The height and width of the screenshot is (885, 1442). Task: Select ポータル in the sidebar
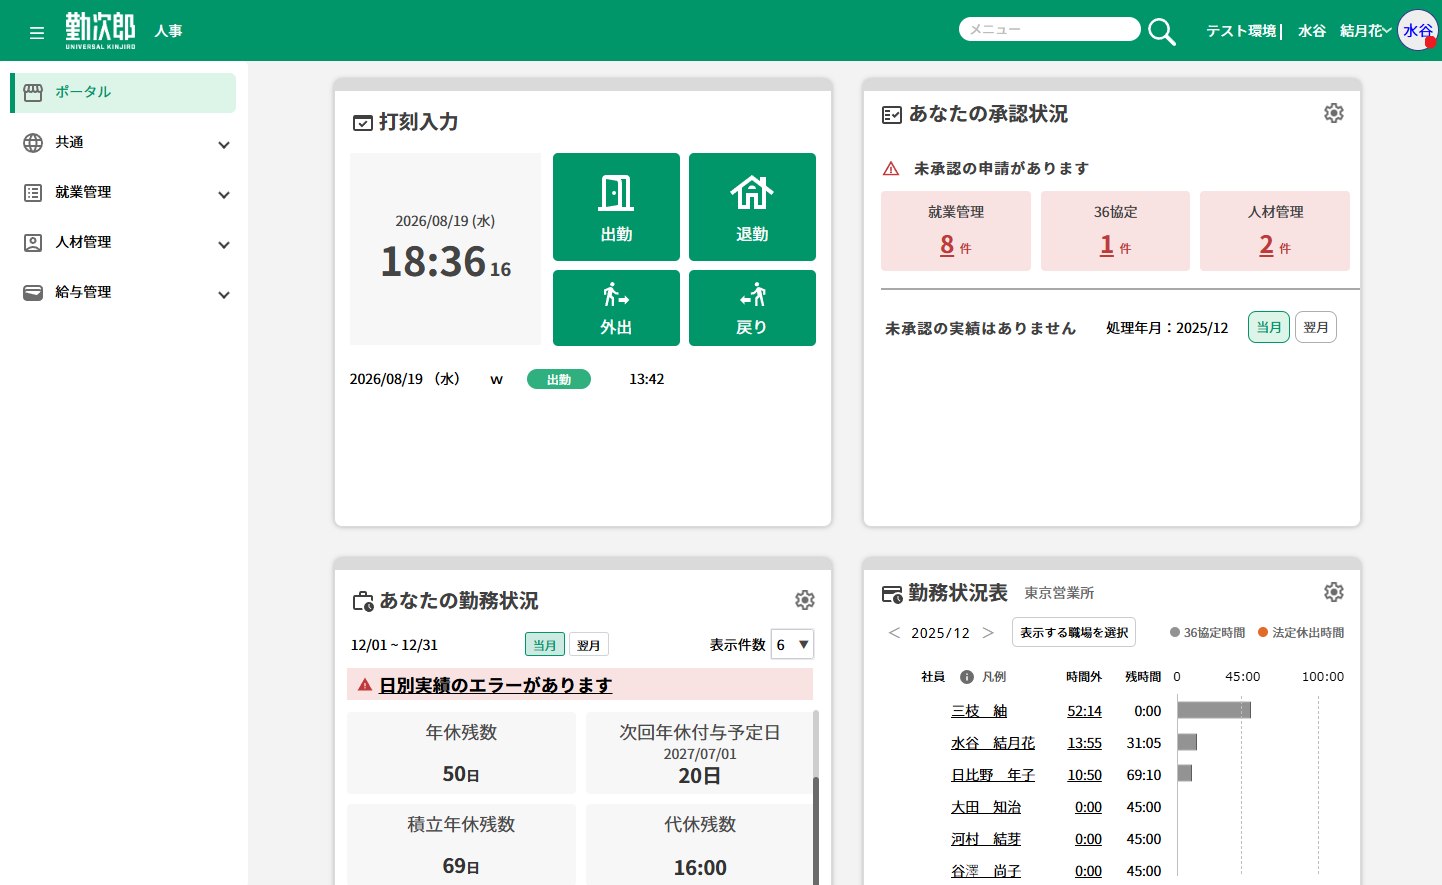tap(124, 92)
